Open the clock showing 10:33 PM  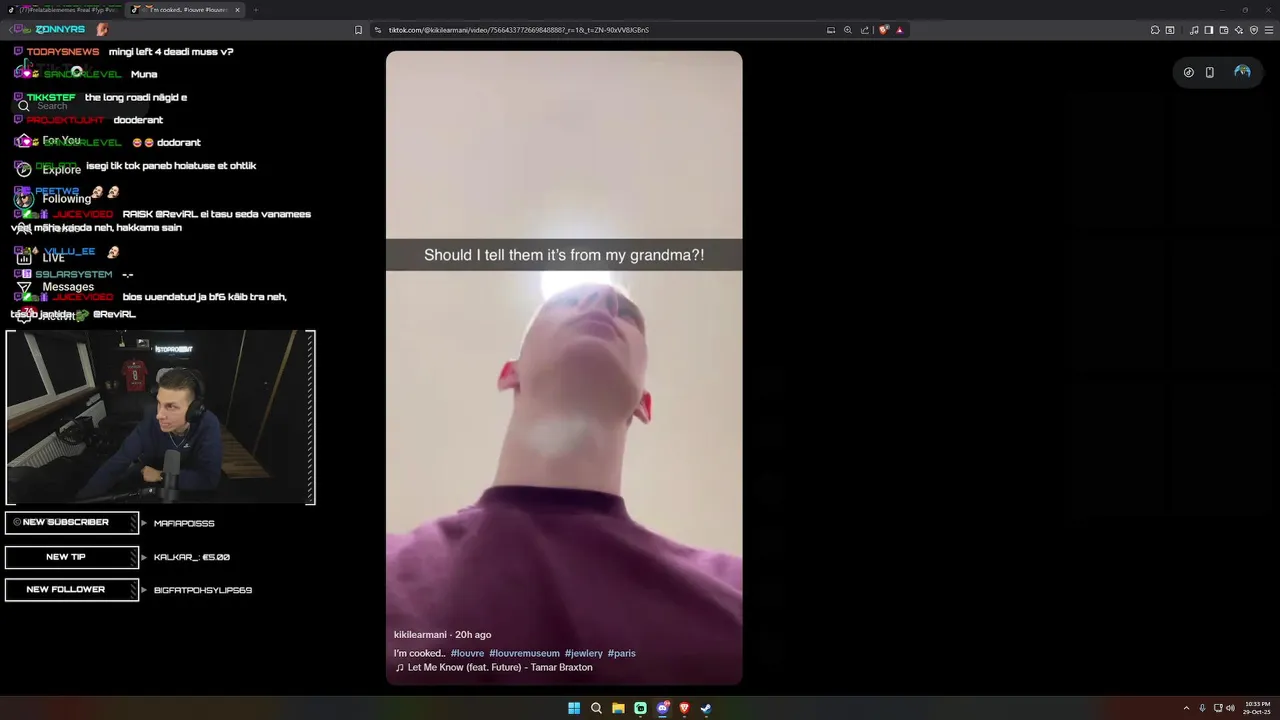pos(1258,708)
